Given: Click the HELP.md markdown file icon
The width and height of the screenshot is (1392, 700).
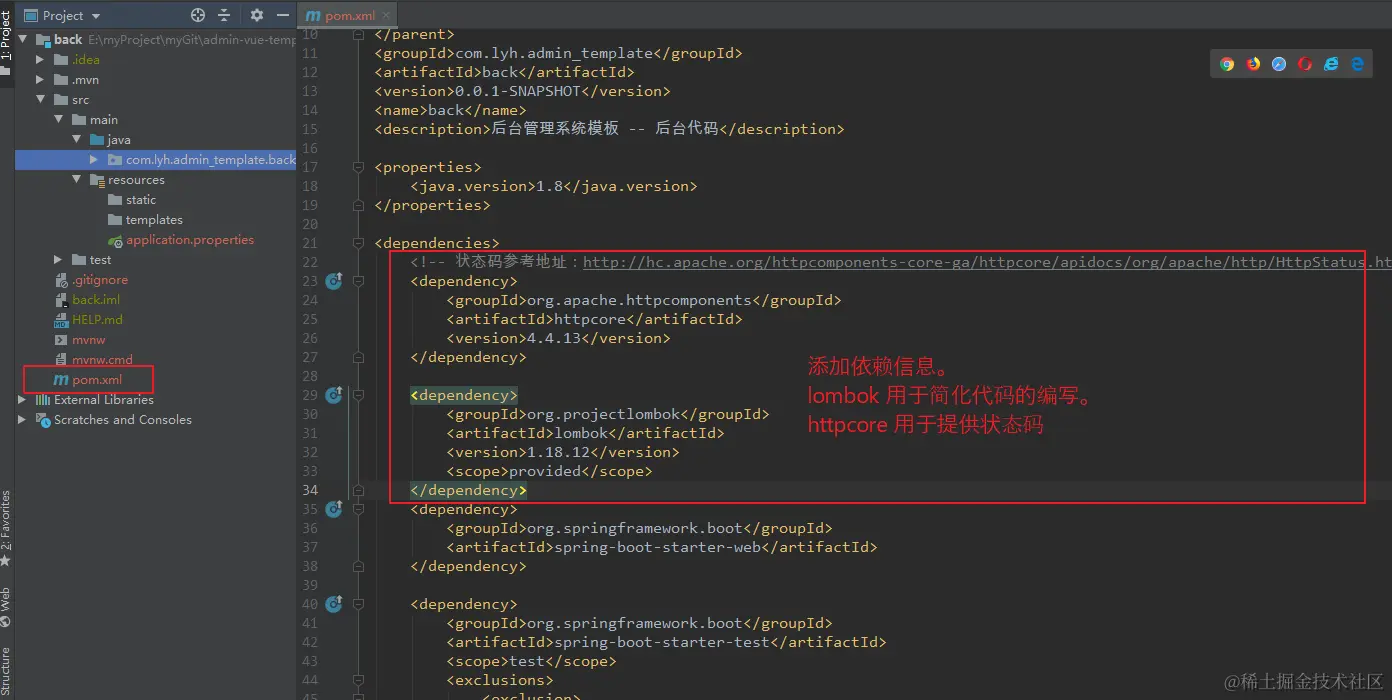Looking at the screenshot, I should click(61, 320).
